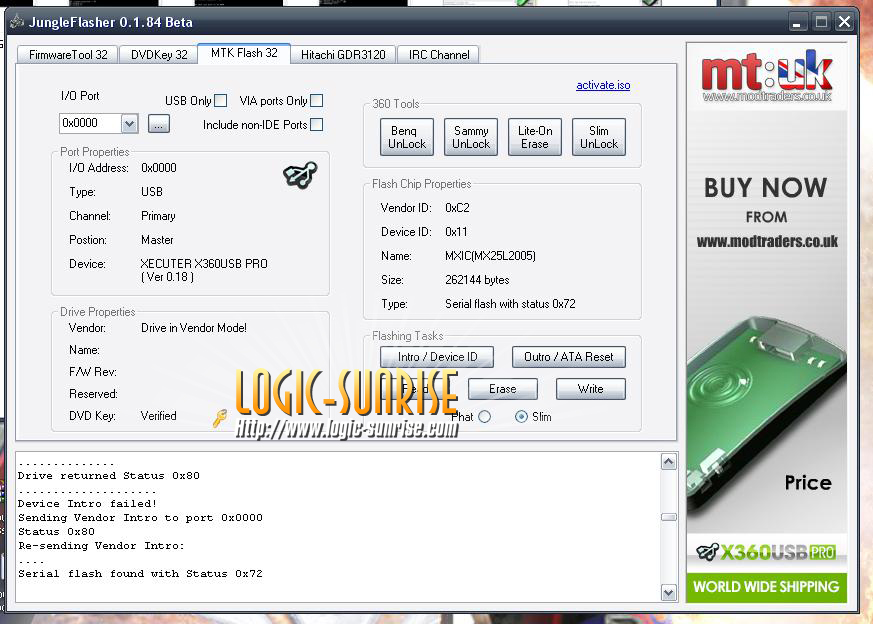Click 'Sending Vendor Intro to port 0x0000' line
This screenshot has width=873, height=624.
[140, 517]
